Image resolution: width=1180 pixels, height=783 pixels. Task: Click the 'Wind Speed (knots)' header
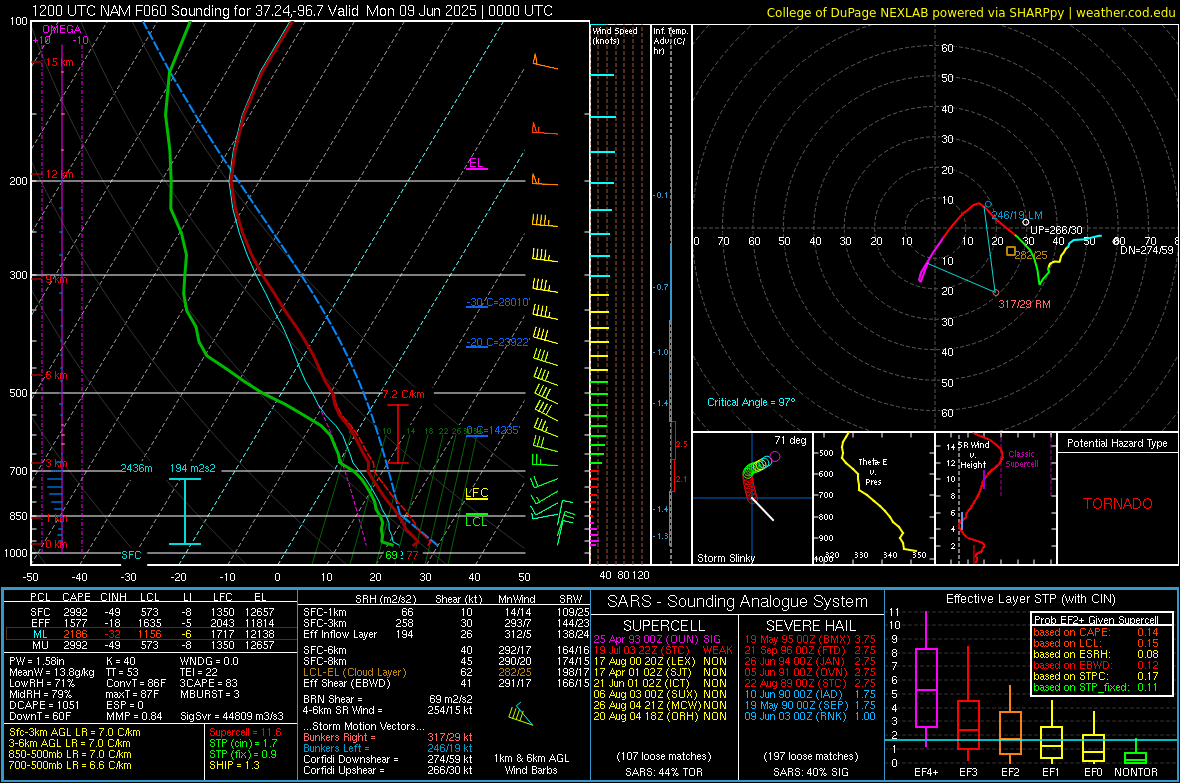coord(614,35)
